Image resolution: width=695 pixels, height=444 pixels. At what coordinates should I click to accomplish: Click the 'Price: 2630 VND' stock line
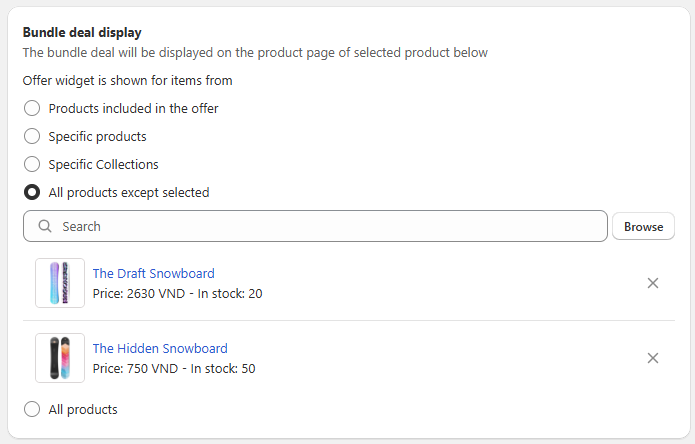177,293
